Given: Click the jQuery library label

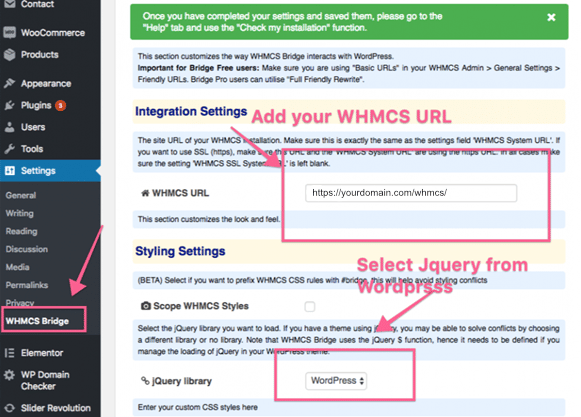Looking at the screenshot, I should pos(182,381).
